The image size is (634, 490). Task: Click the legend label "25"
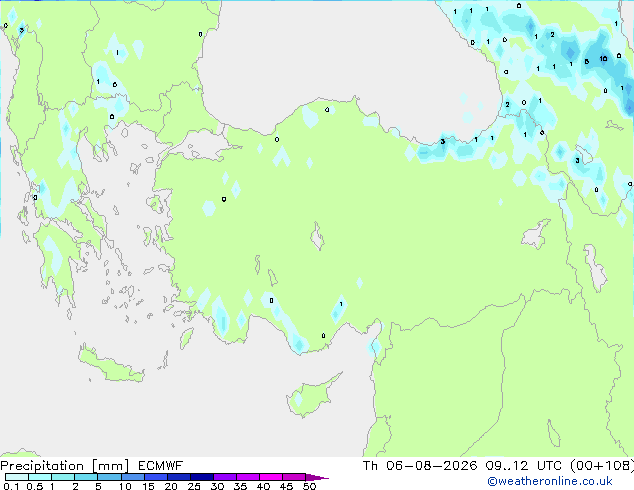click(x=194, y=486)
